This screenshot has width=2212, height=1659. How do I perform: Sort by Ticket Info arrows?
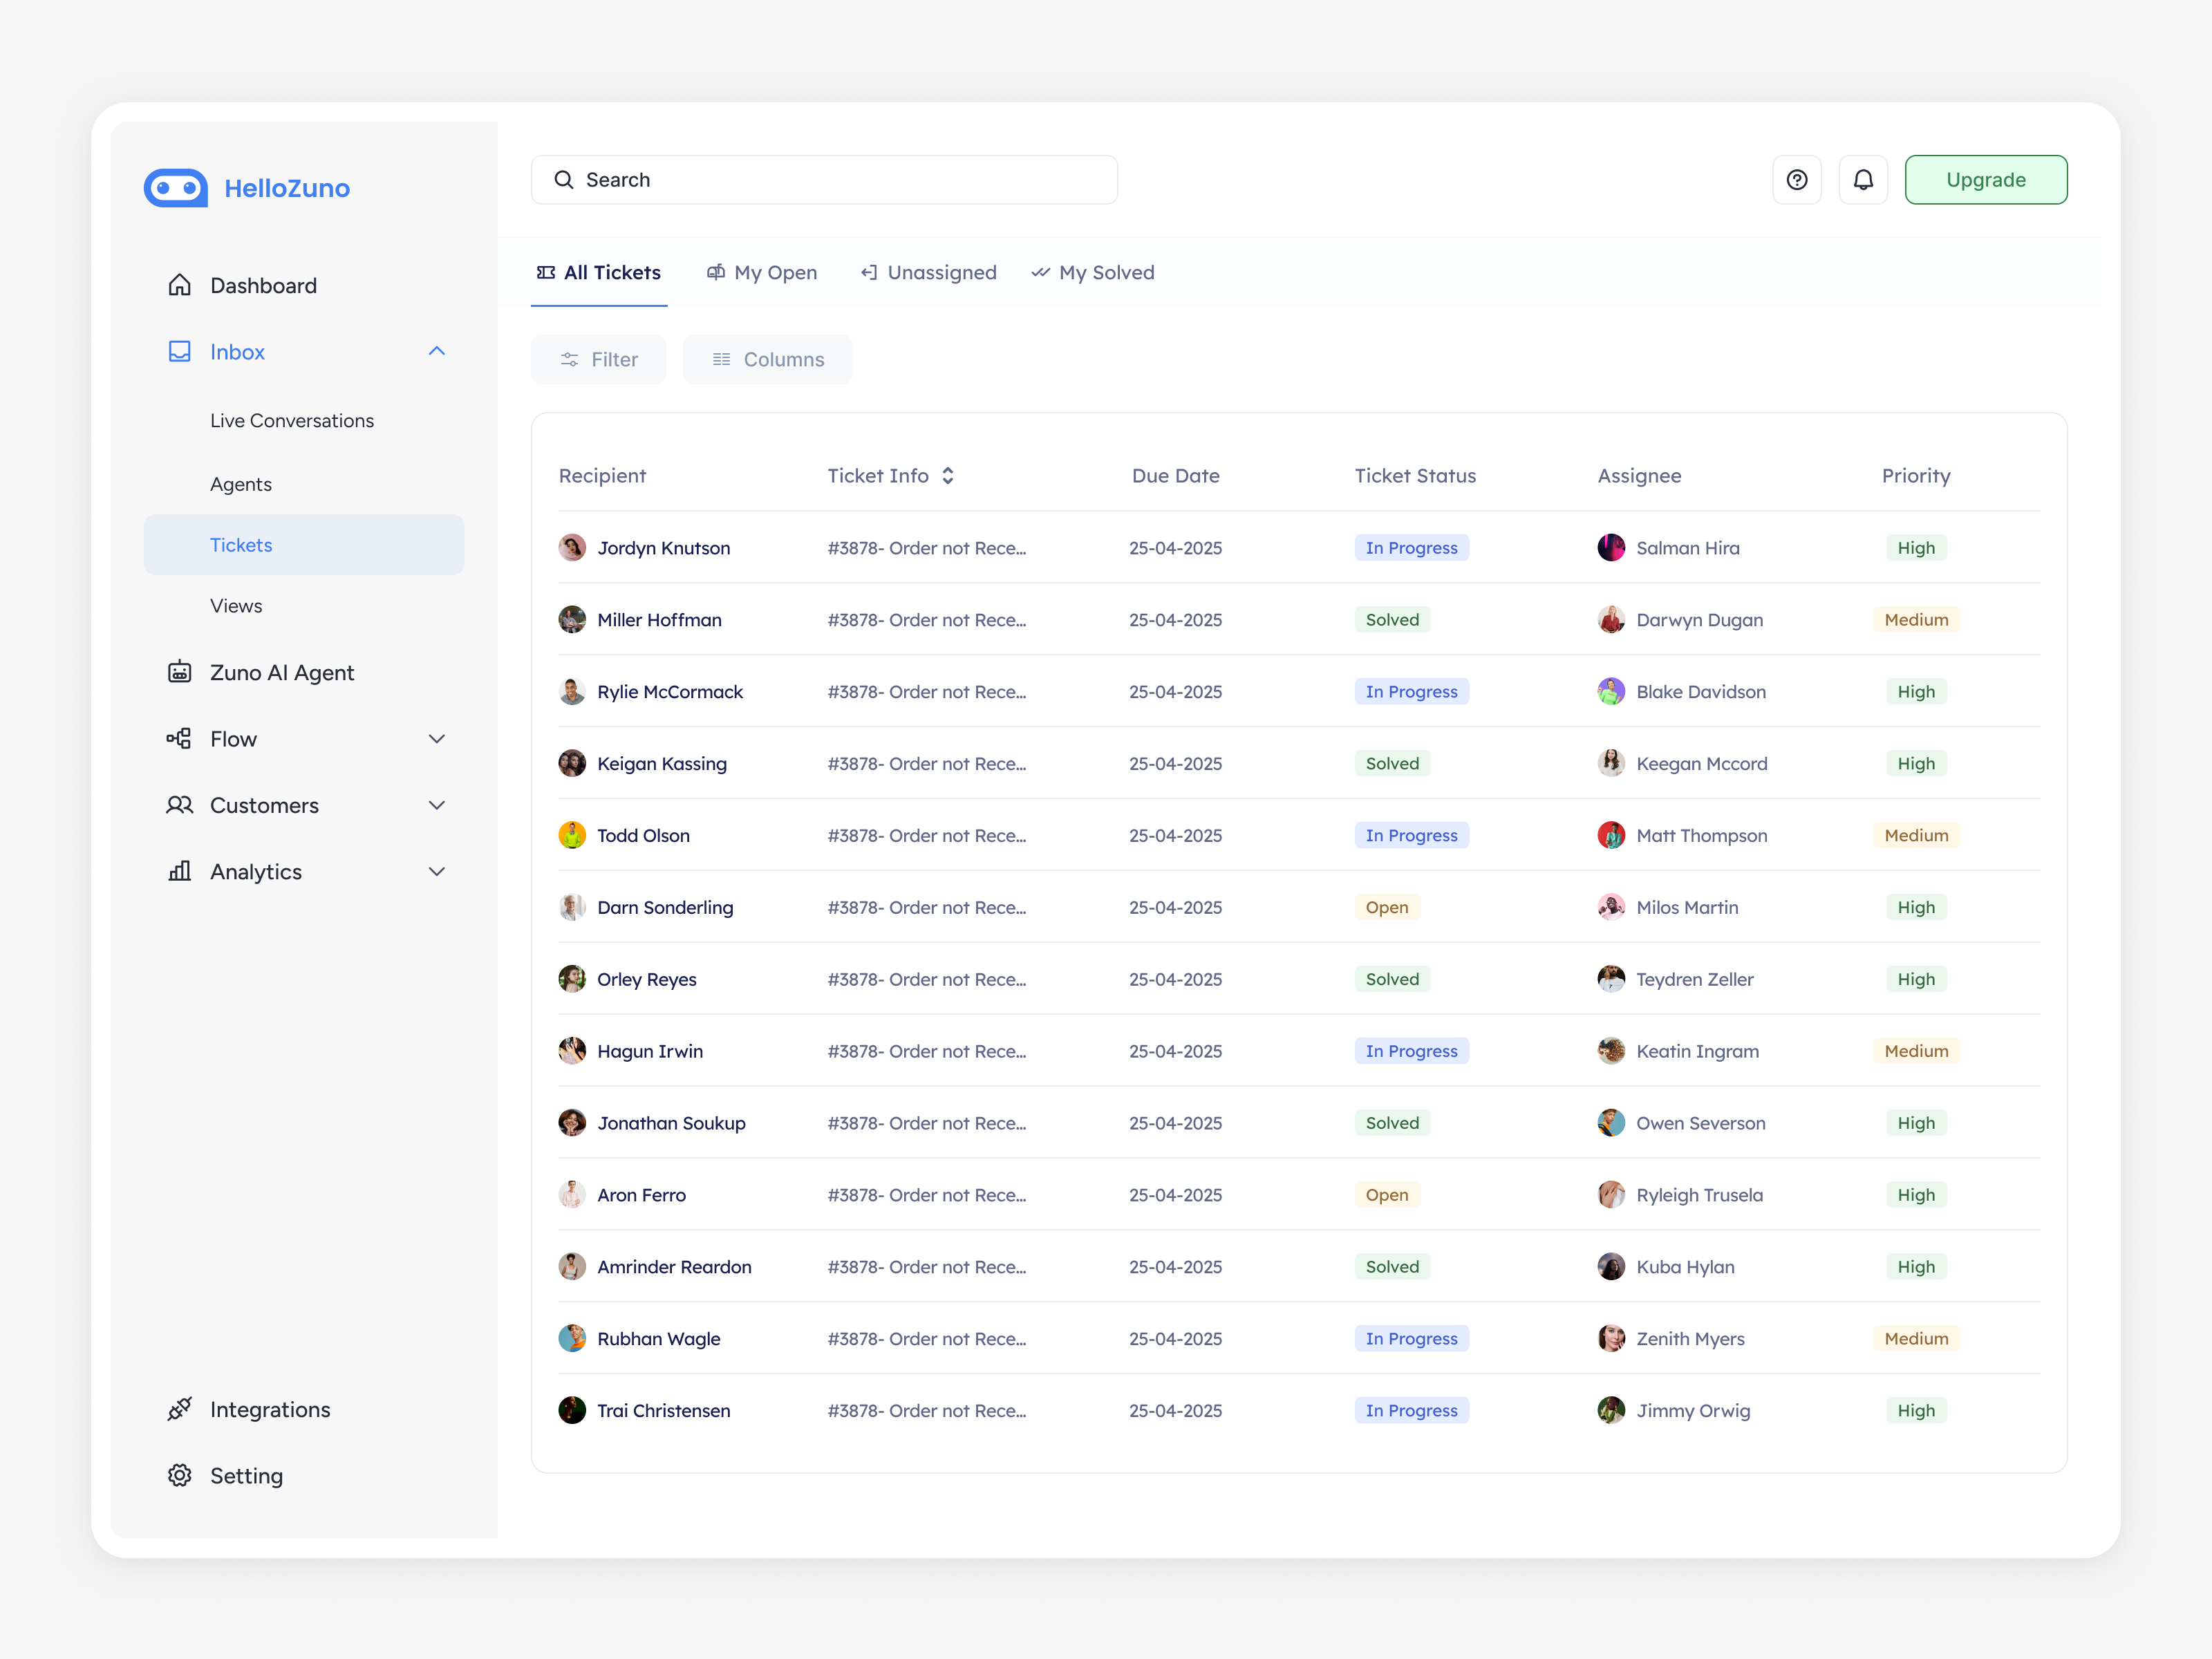(948, 476)
